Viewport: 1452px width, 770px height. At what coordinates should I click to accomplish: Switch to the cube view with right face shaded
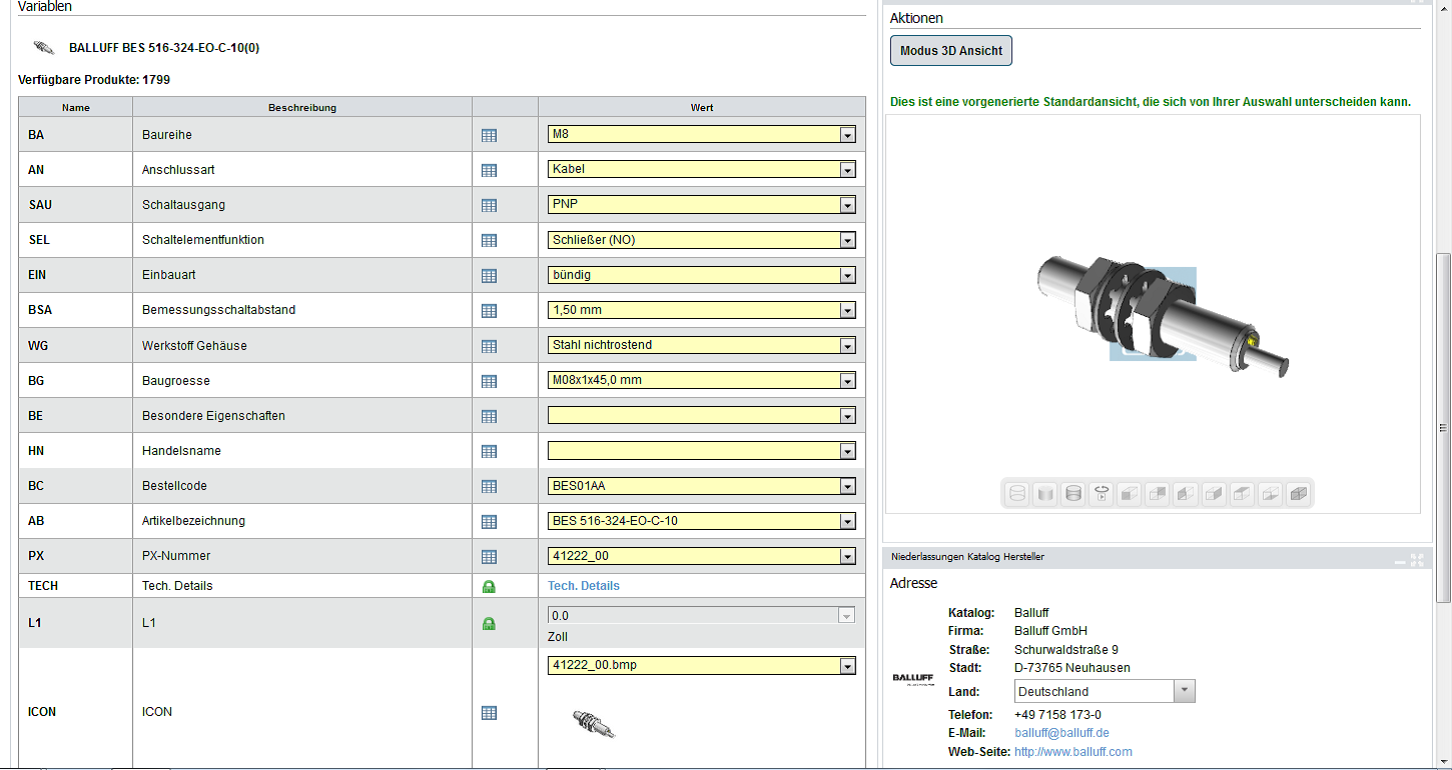[1214, 493]
